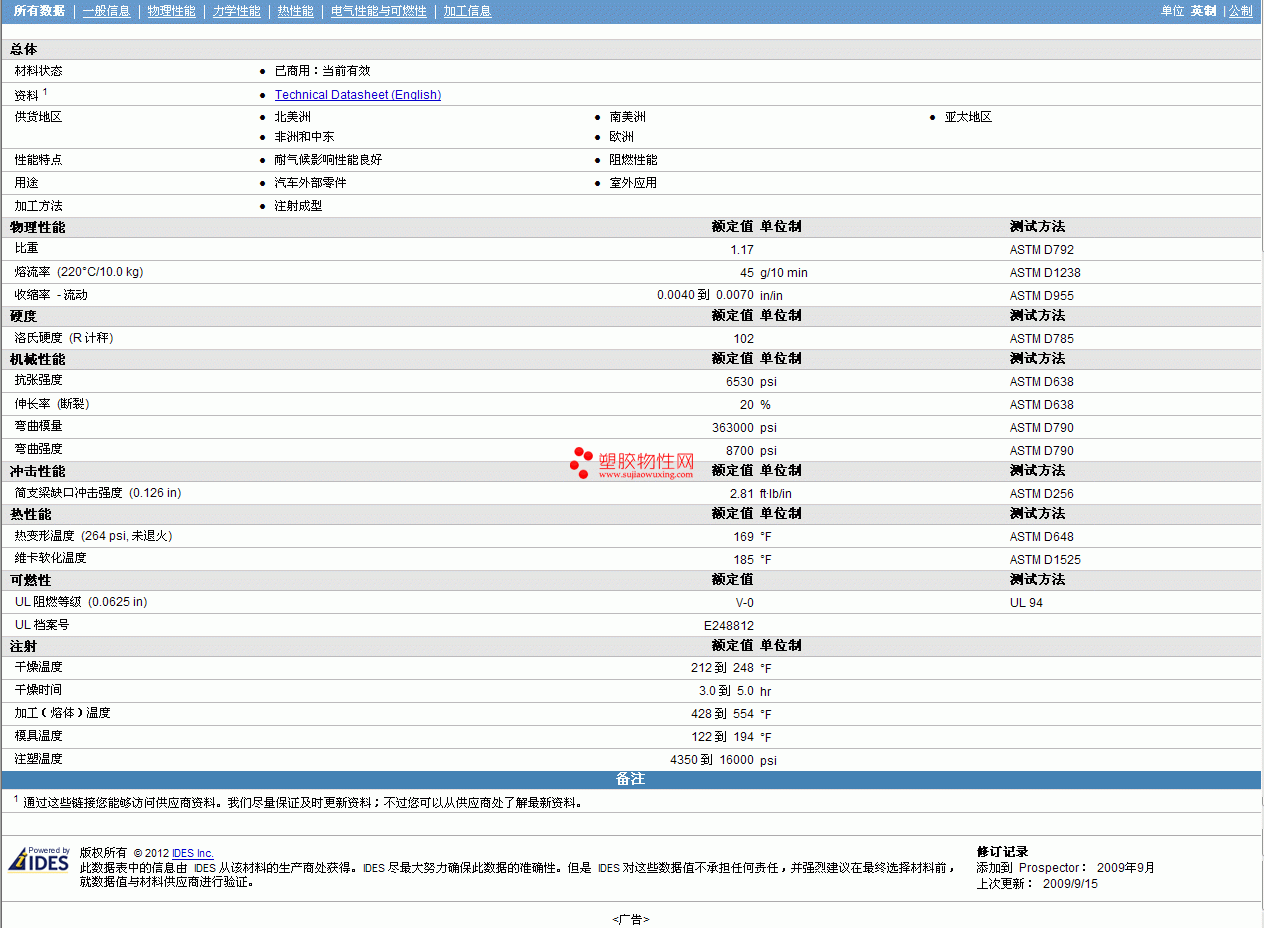Select the ASTM D256 cell
The height and width of the screenshot is (928, 1264).
[1042, 494]
